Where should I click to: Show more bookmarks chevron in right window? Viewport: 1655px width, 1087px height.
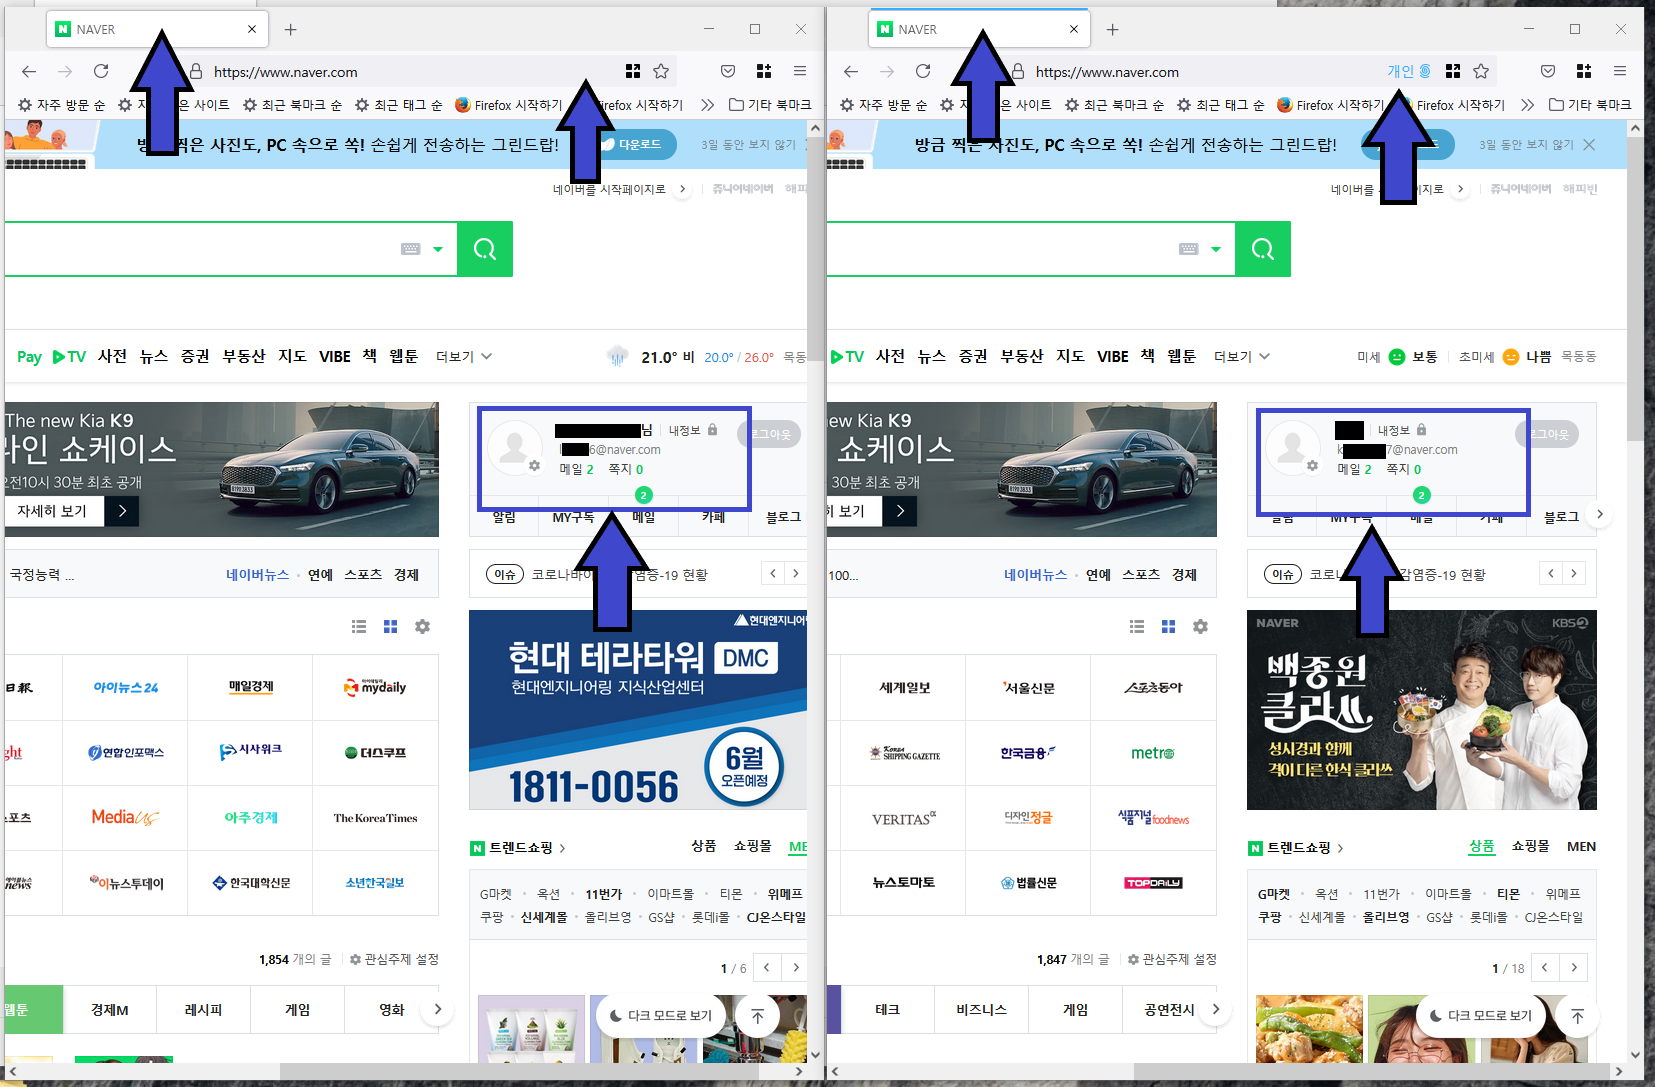point(1527,104)
